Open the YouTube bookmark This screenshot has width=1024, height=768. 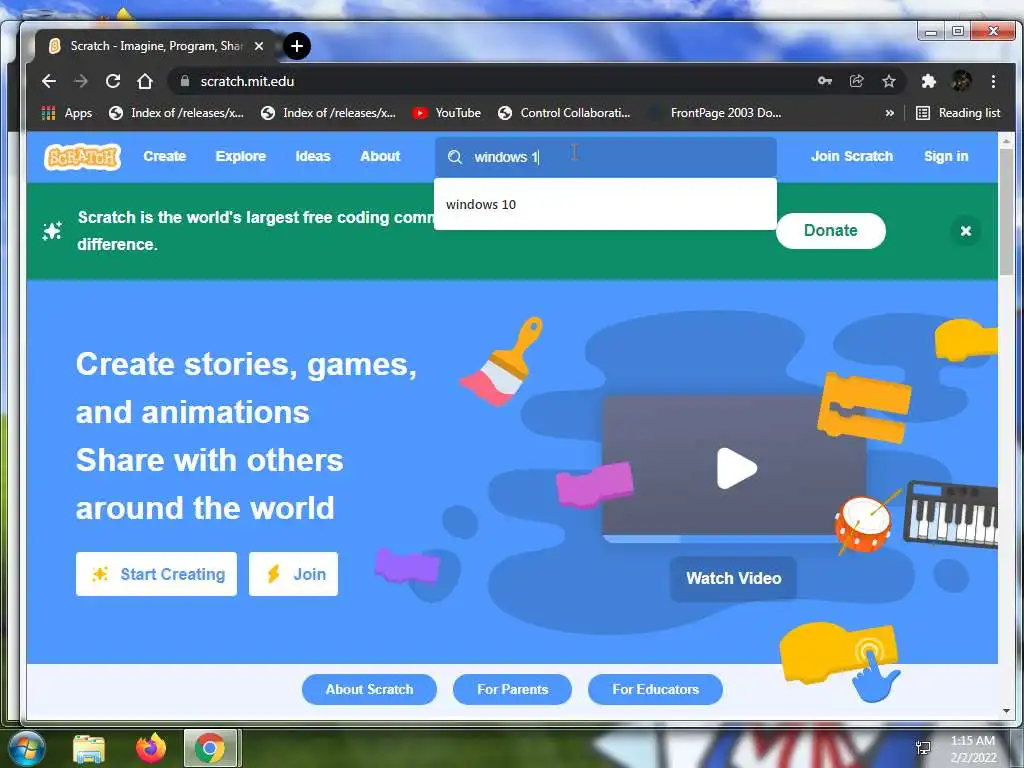click(447, 113)
